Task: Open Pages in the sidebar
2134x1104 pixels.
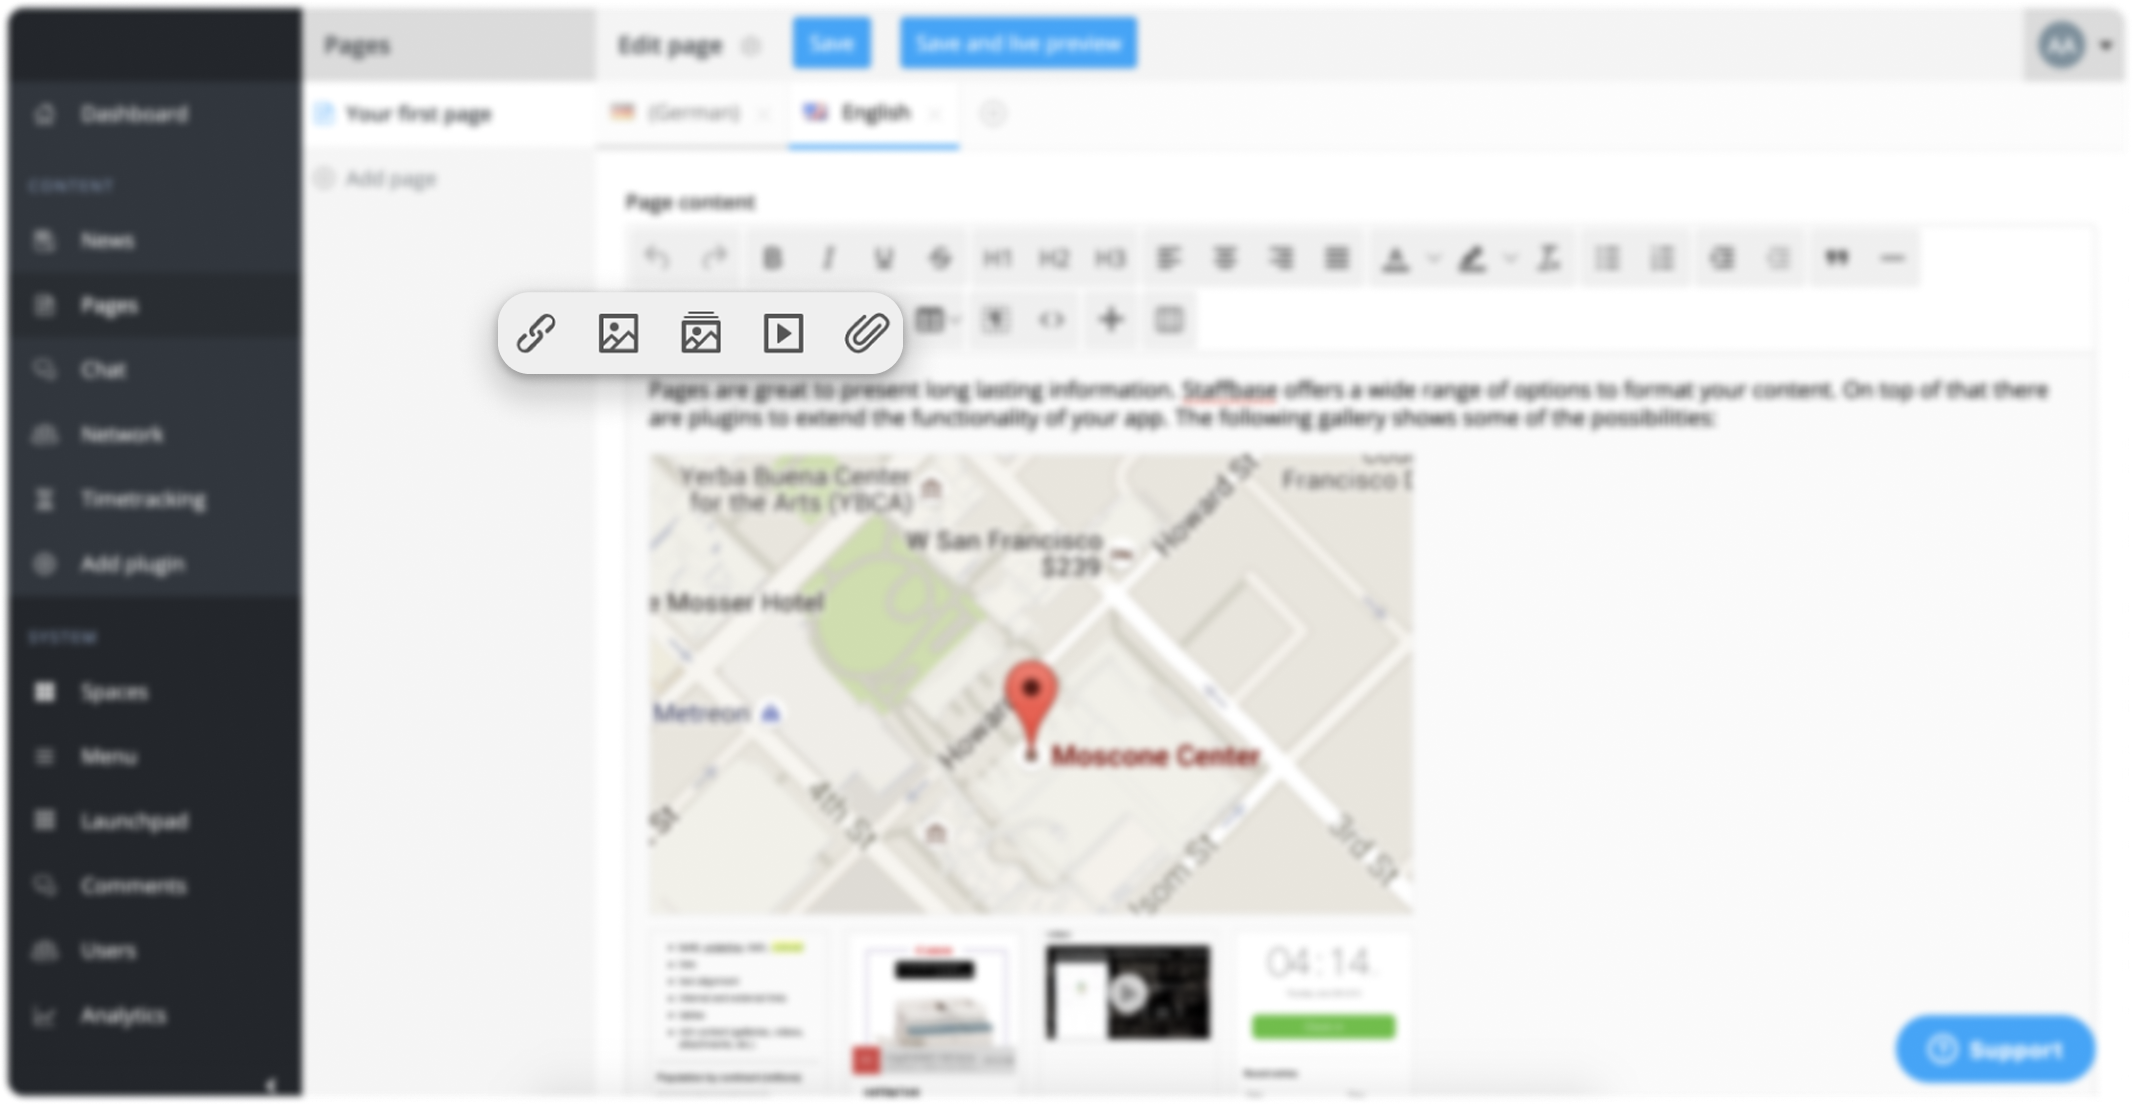Action: point(155,305)
